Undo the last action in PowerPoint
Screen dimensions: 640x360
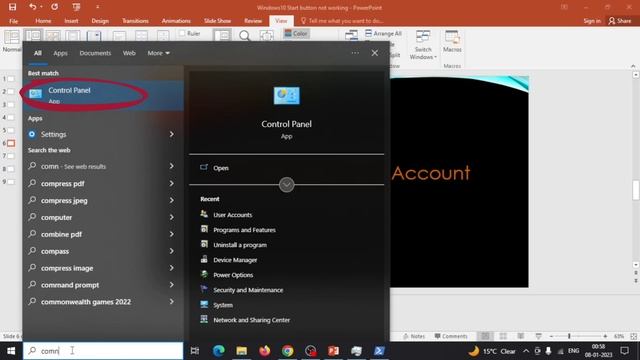point(33,7)
